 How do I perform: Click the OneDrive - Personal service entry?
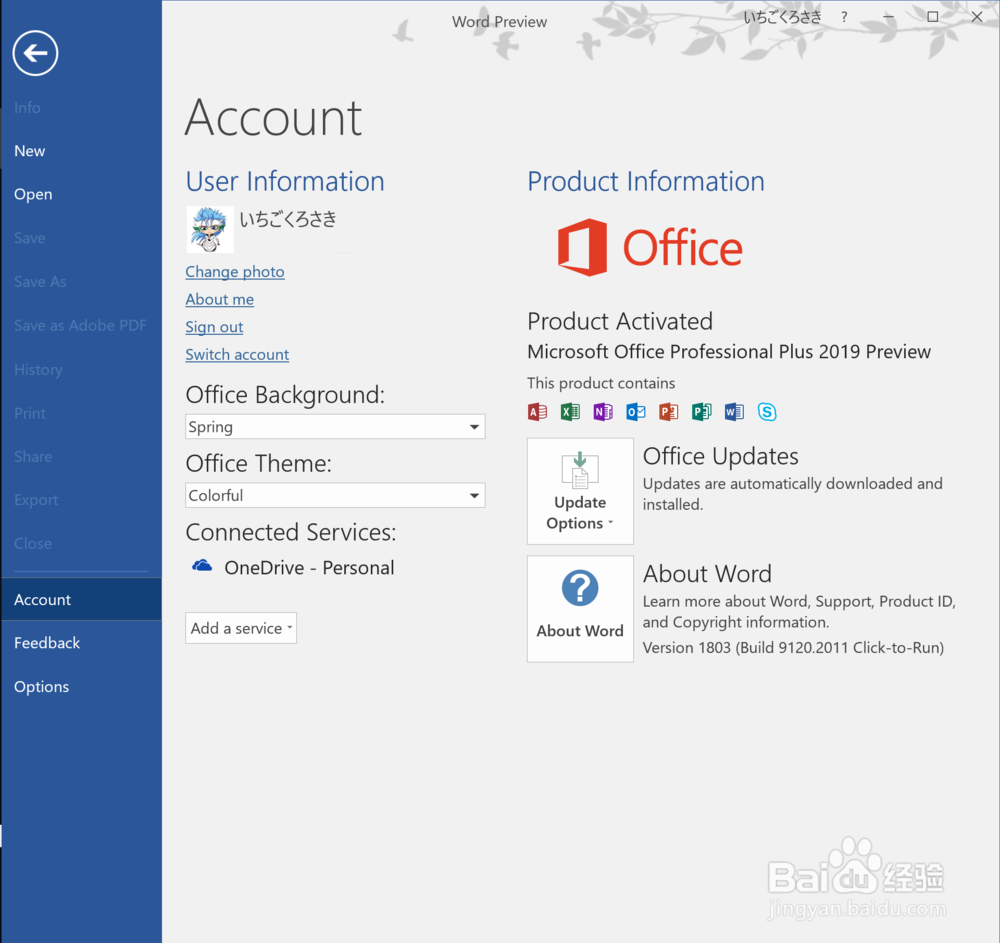click(293, 567)
